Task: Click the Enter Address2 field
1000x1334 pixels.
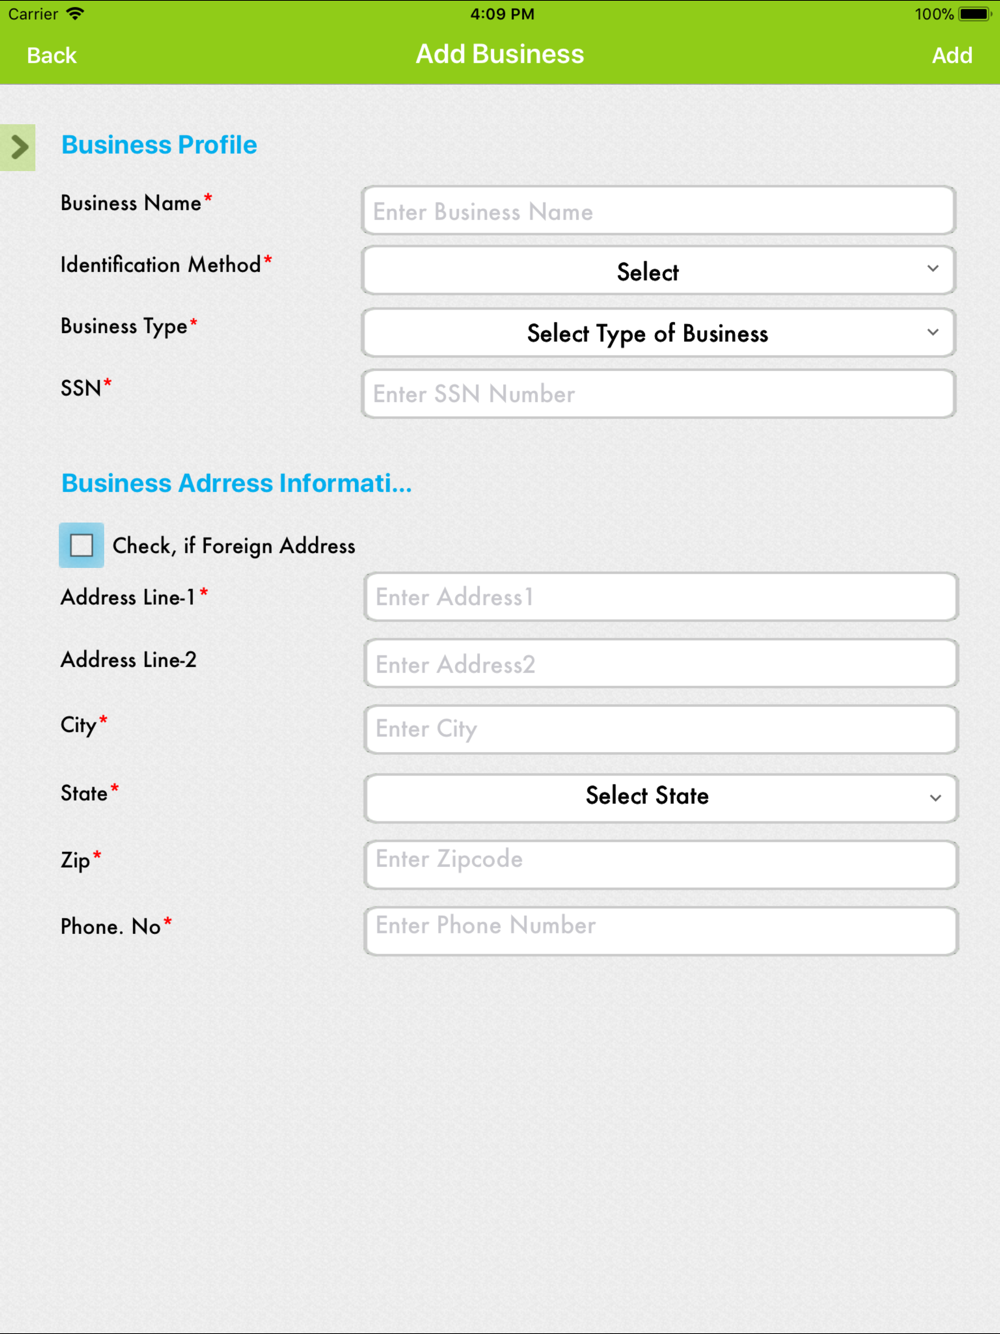Action: pos(660,664)
